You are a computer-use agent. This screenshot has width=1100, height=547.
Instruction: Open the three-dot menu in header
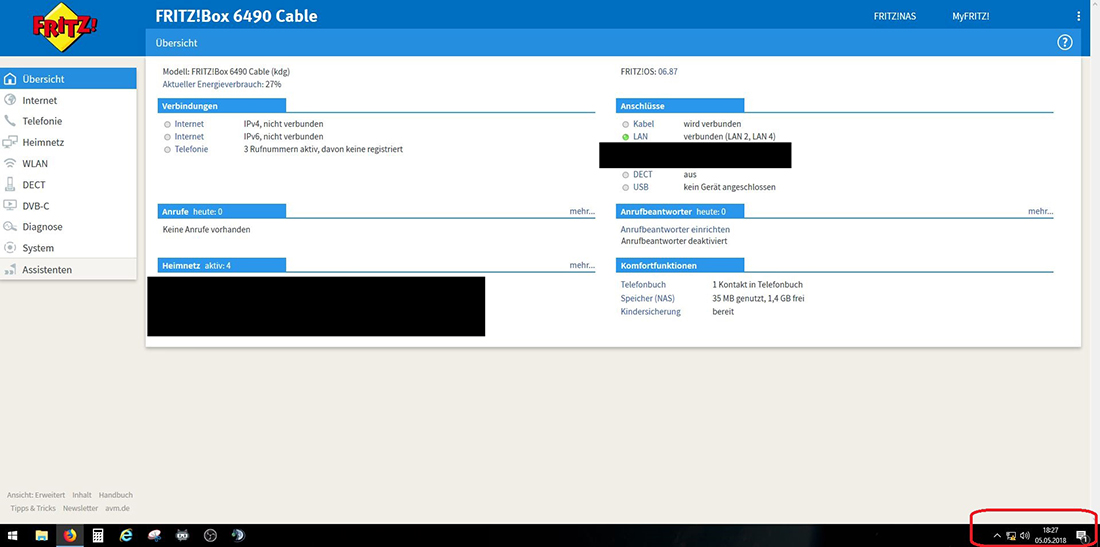(x=1078, y=16)
